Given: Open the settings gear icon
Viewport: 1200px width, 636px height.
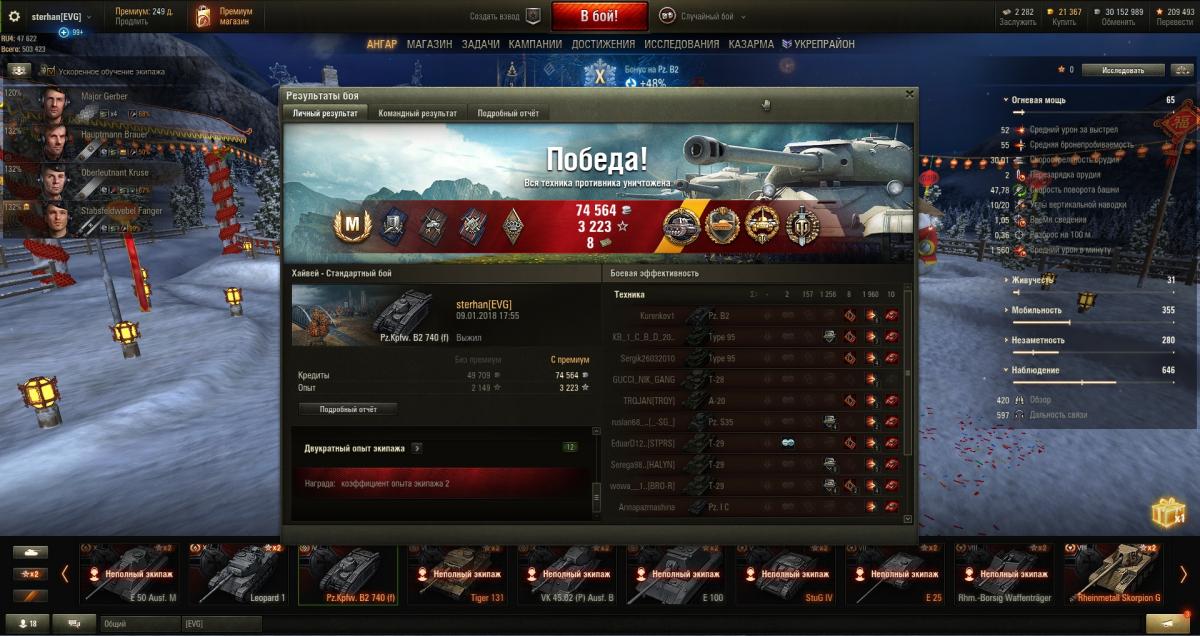Looking at the screenshot, I should pos(15,17).
